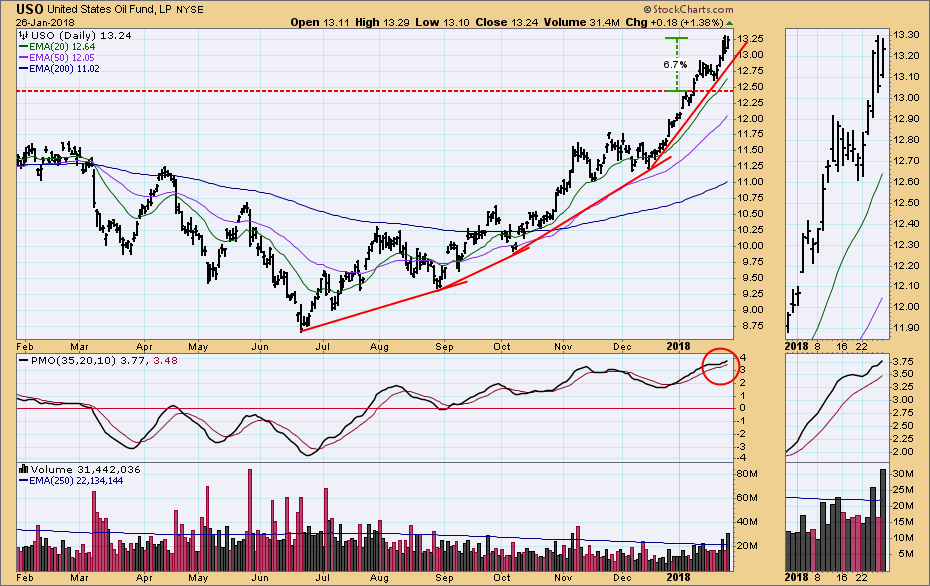930x586 pixels.
Task: Click the fund name 'United States Oil Fund, LP'
Action: [x=109, y=10]
